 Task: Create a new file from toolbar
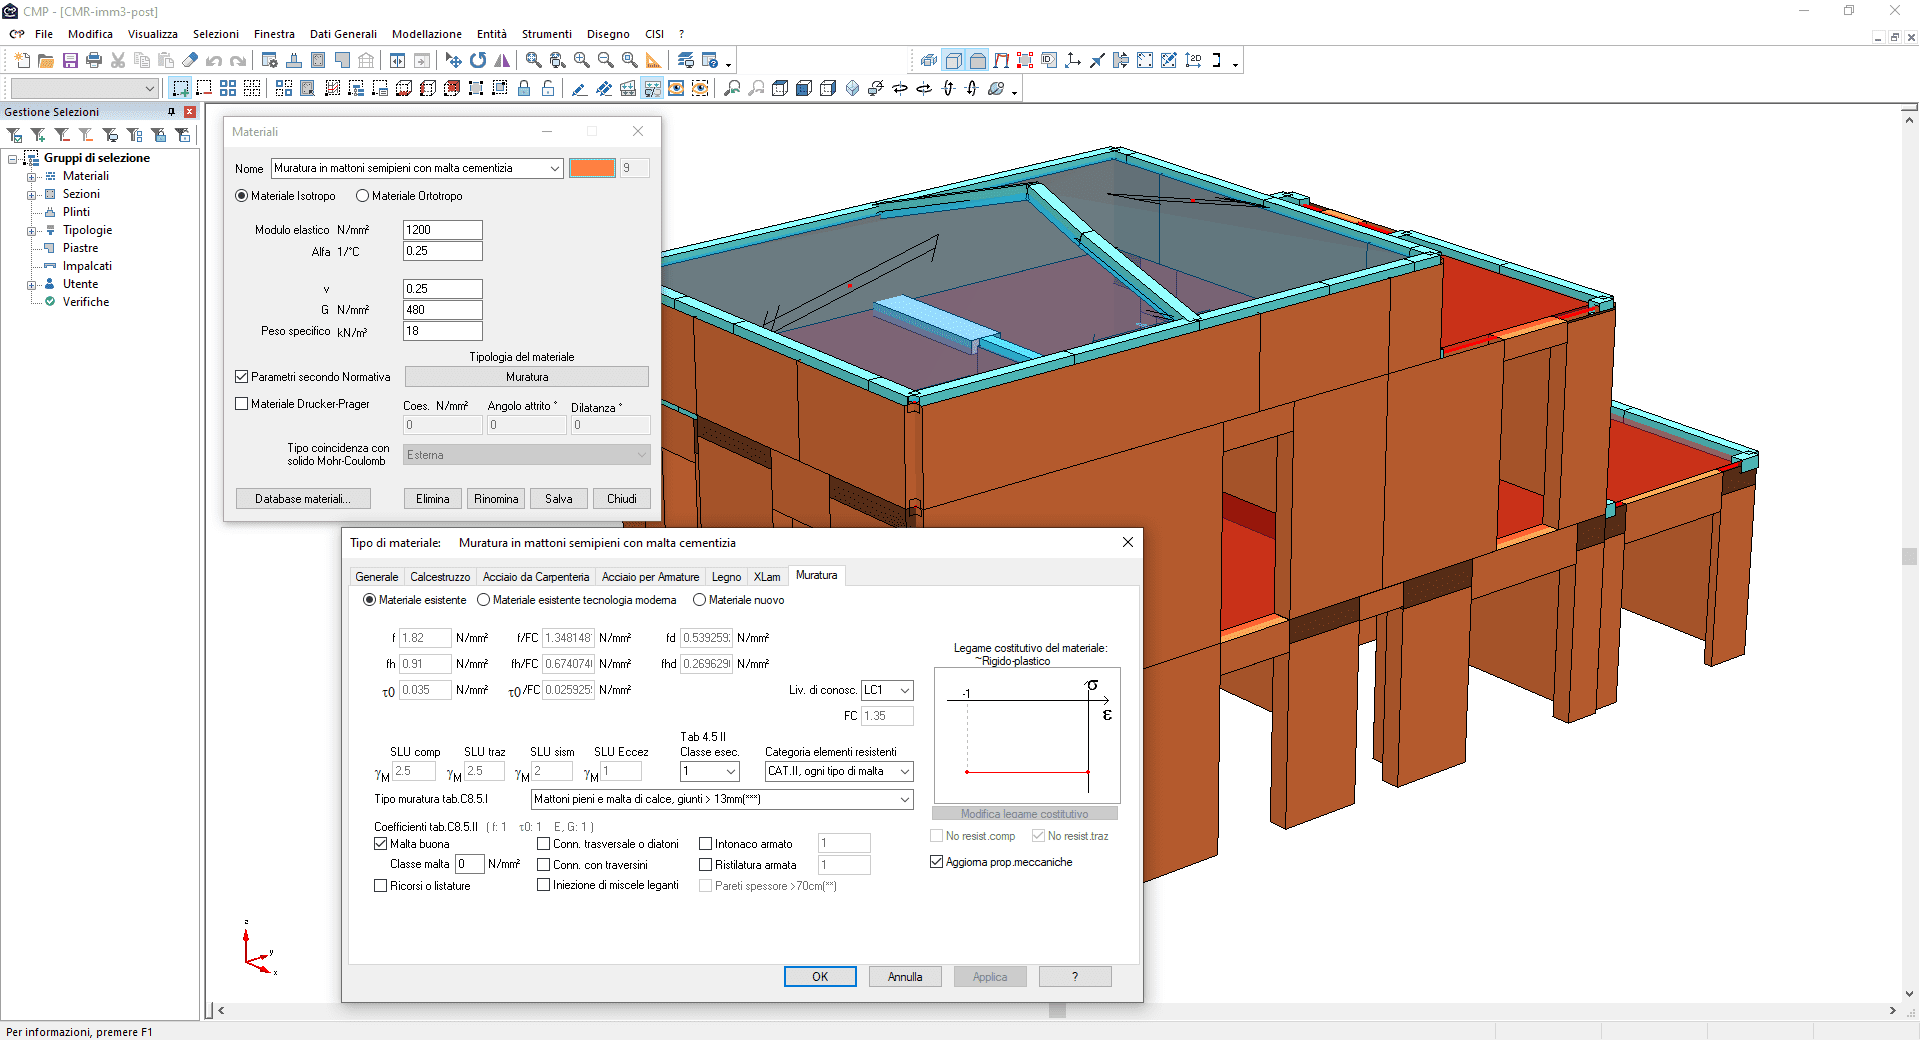coord(22,61)
